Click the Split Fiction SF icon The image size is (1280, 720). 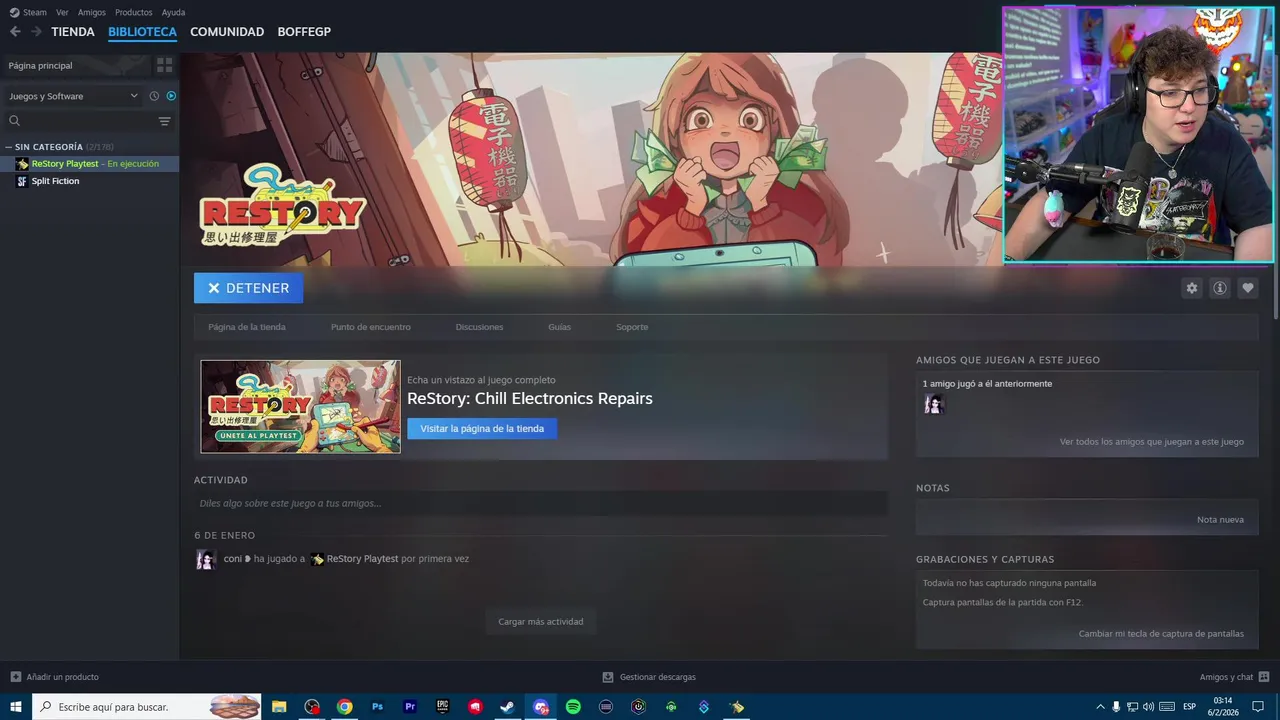click(x=22, y=181)
